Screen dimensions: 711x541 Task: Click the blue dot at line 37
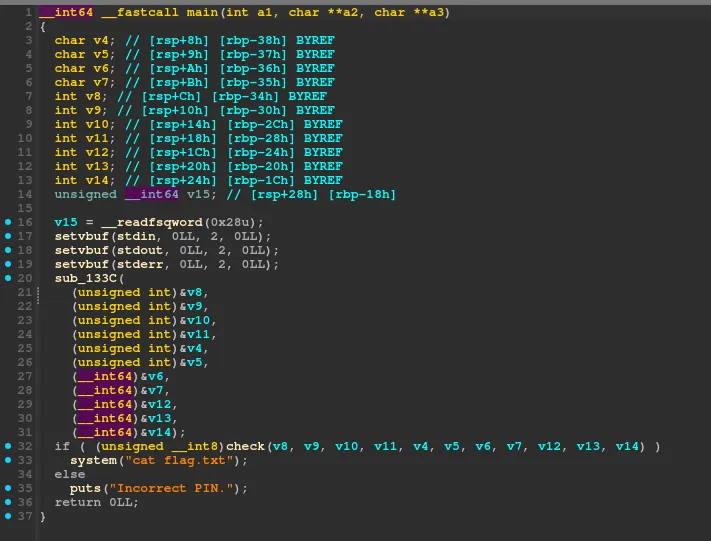pos(9,516)
